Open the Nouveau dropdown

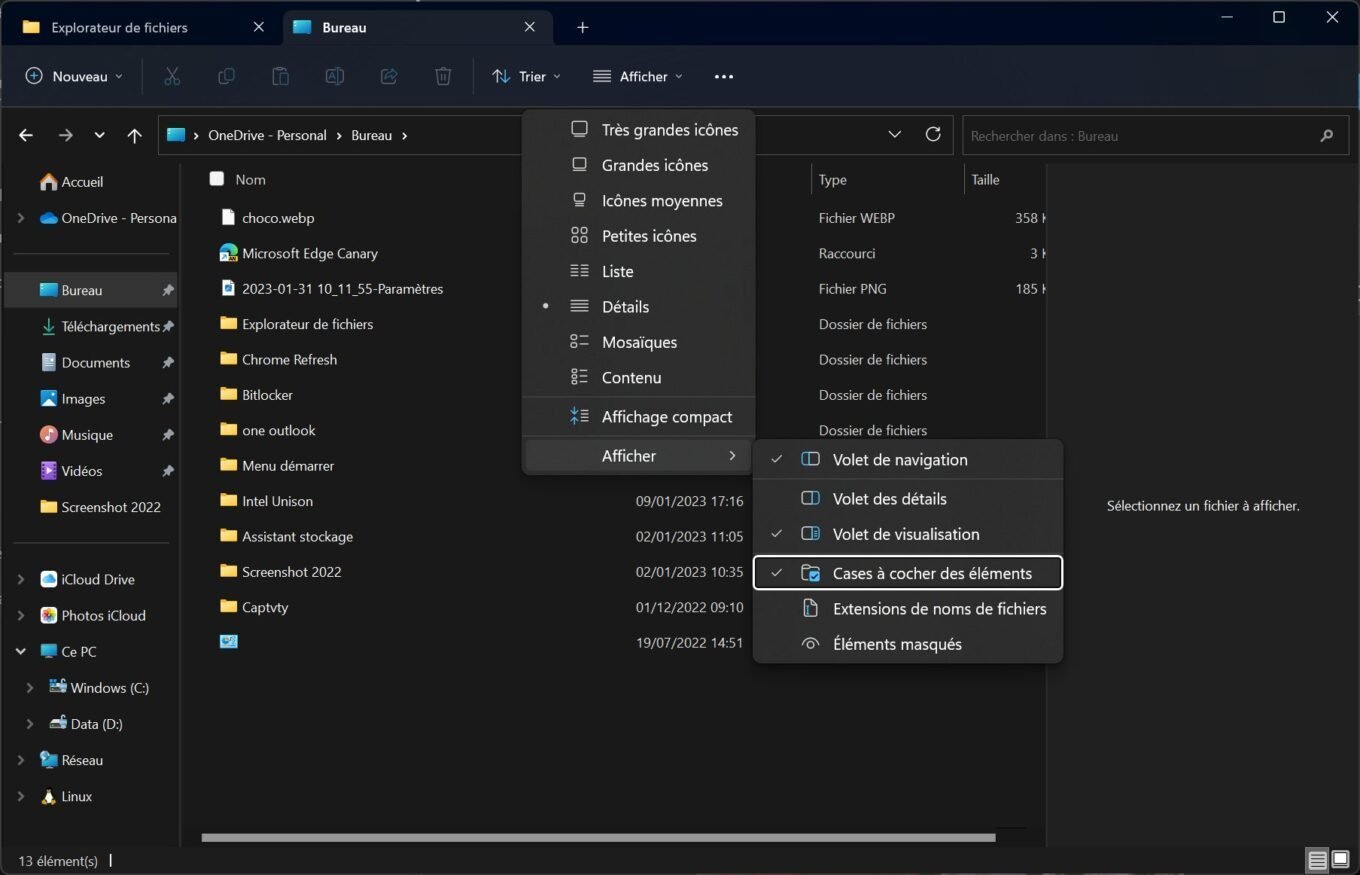[x=74, y=76]
